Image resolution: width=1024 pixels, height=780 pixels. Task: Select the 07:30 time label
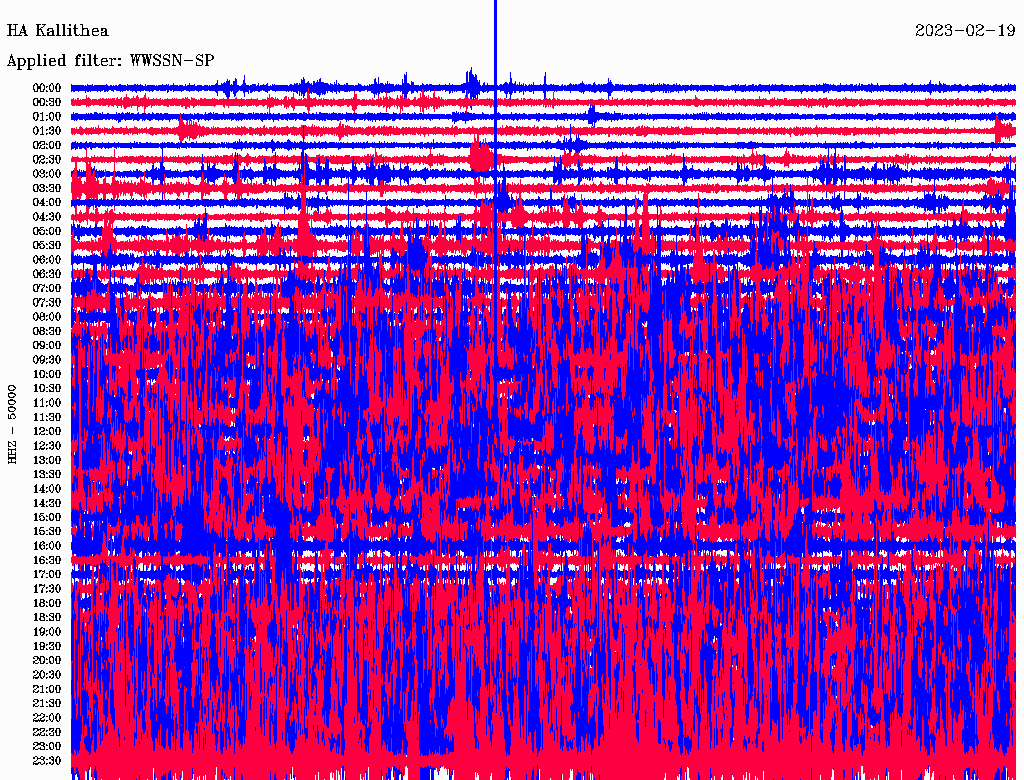pos(47,303)
